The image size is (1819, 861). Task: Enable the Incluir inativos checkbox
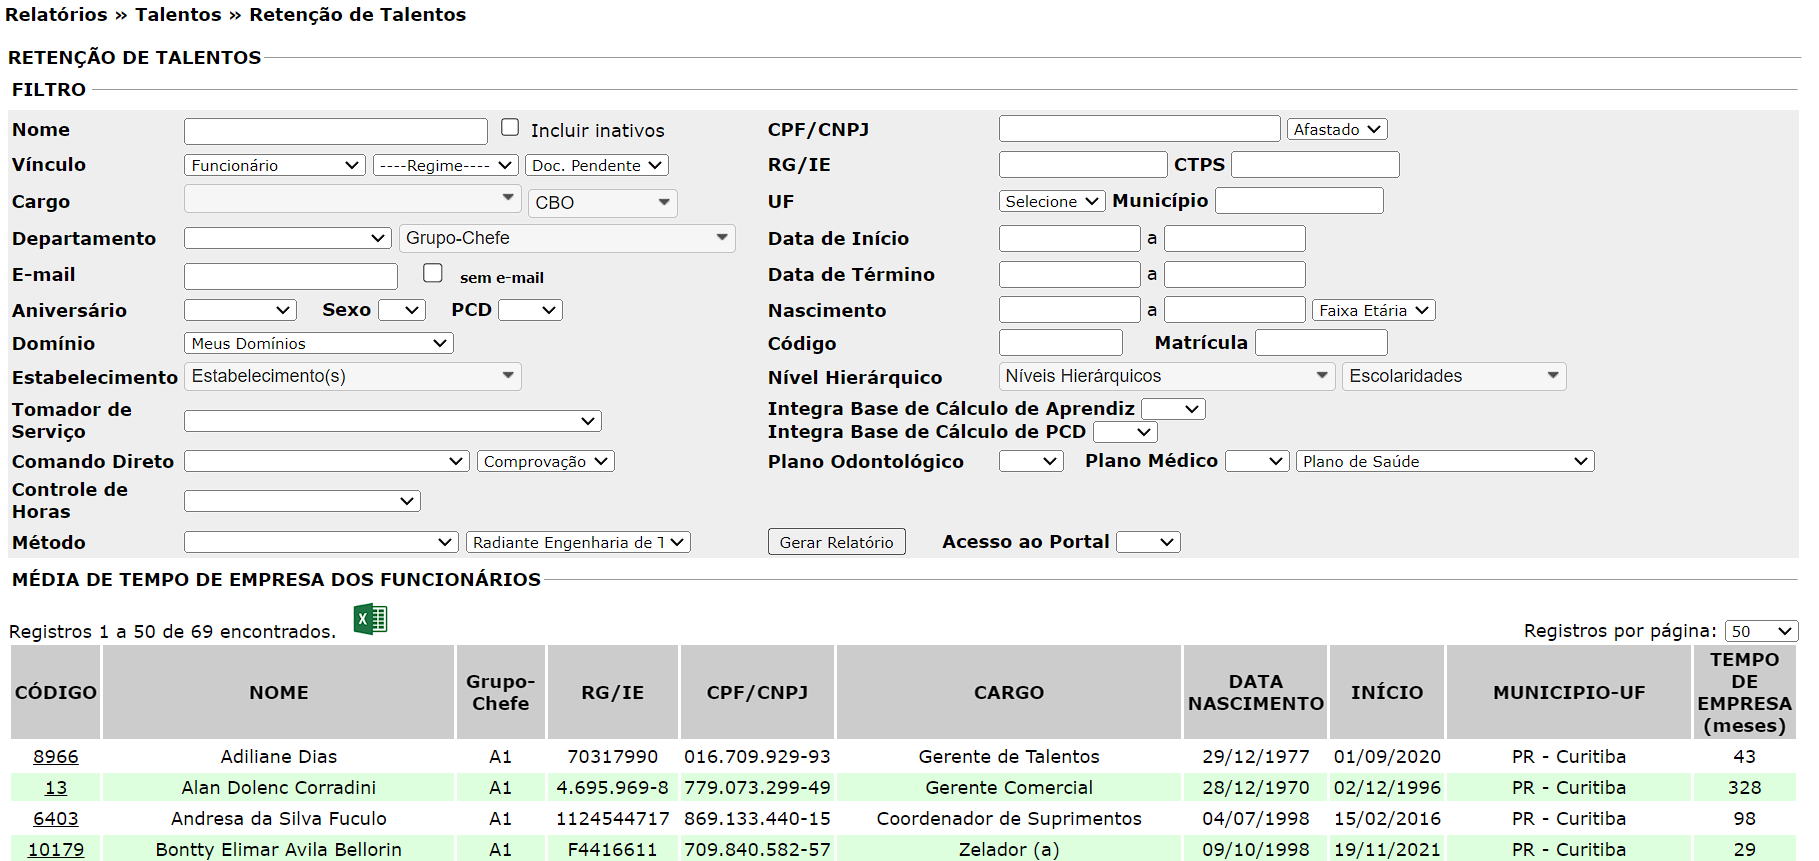[x=510, y=128]
